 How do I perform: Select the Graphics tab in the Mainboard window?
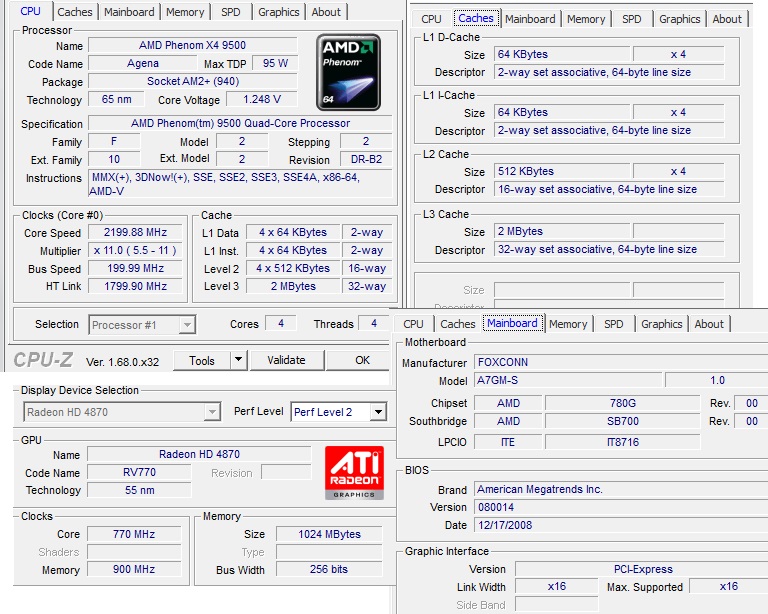tap(661, 324)
